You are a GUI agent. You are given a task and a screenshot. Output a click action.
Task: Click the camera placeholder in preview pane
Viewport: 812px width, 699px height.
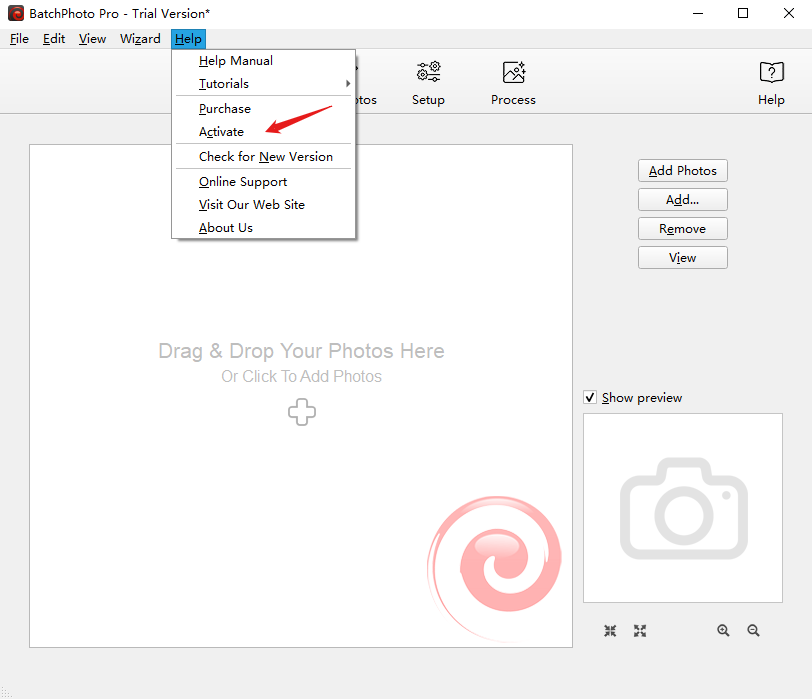pyautogui.click(x=684, y=508)
